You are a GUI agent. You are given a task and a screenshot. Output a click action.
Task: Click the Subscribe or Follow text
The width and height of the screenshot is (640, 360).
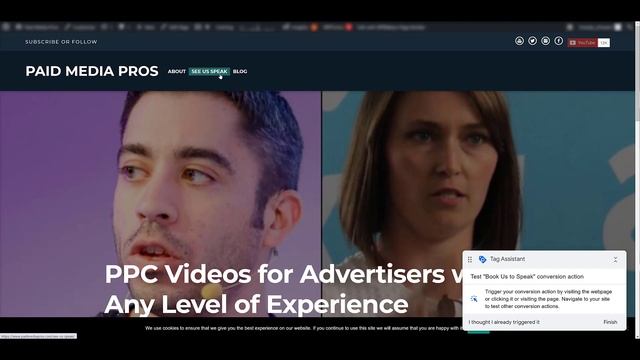pyautogui.click(x=61, y=42)
